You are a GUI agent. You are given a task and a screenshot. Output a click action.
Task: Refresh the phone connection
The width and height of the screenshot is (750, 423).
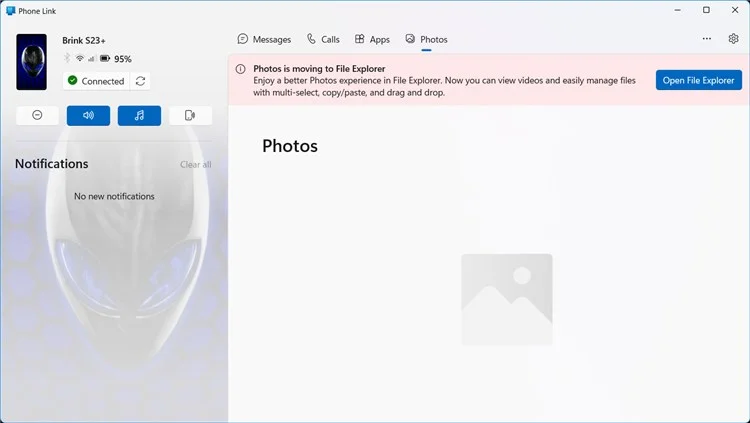(140, 81)
